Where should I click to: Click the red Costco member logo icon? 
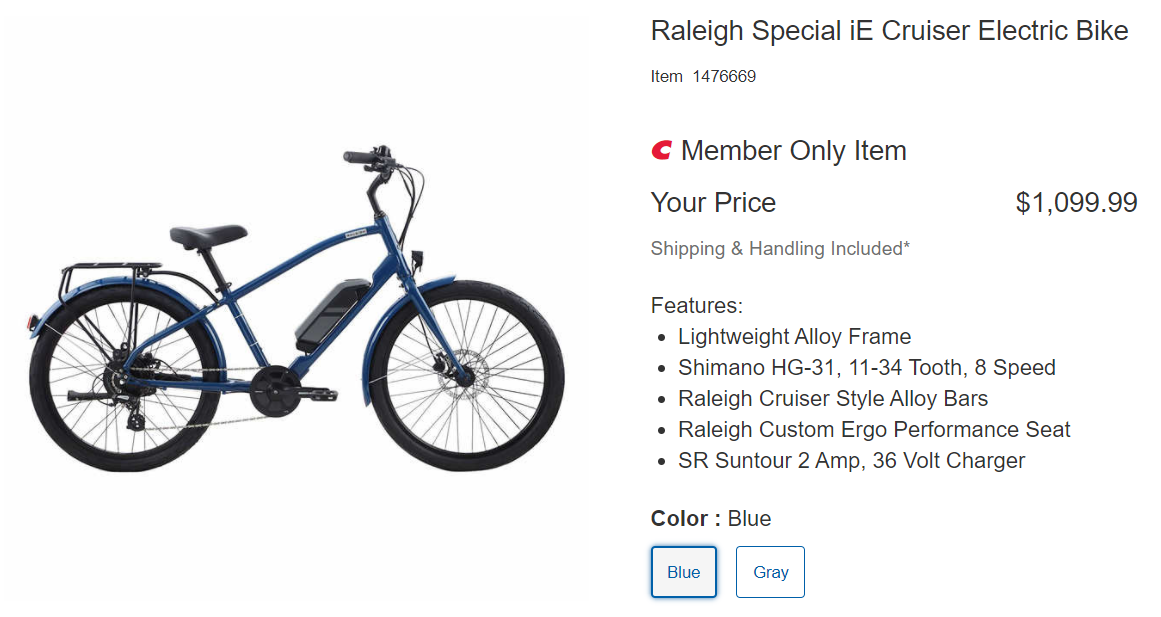coord(662,151)
